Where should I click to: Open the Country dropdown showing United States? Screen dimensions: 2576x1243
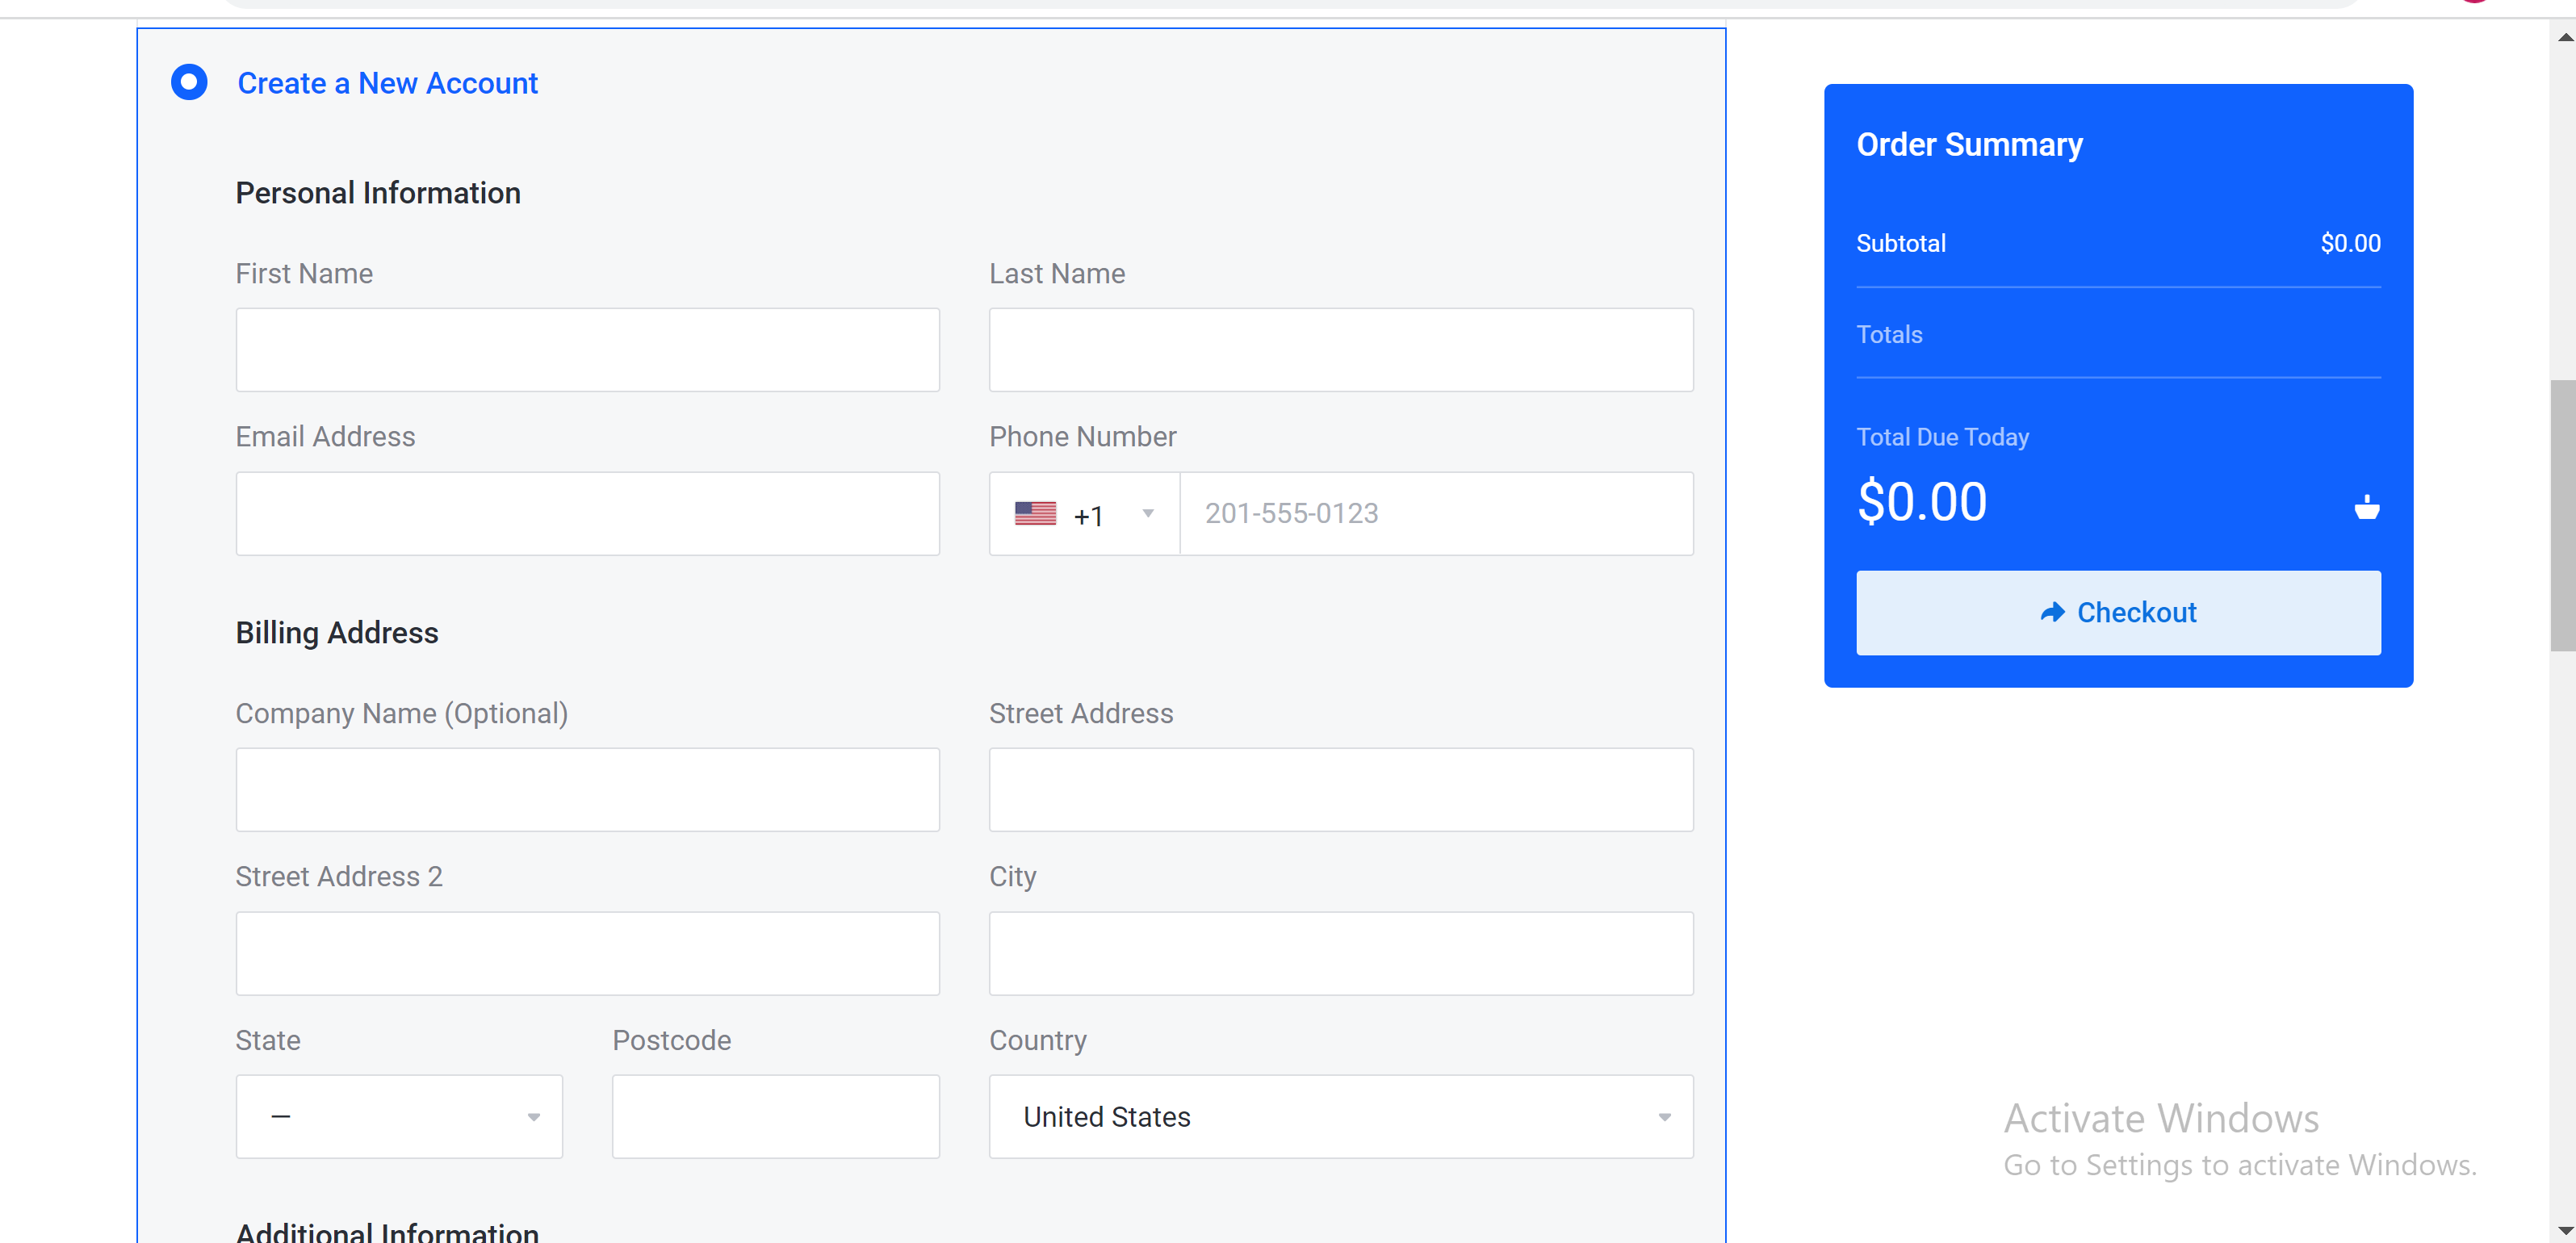(1340, 1117)
